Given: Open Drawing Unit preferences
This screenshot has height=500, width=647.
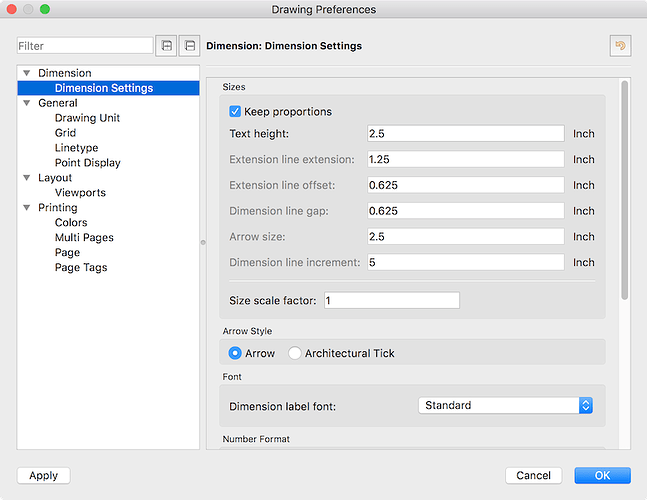Looking at the screenshot, I should [87, 118].
